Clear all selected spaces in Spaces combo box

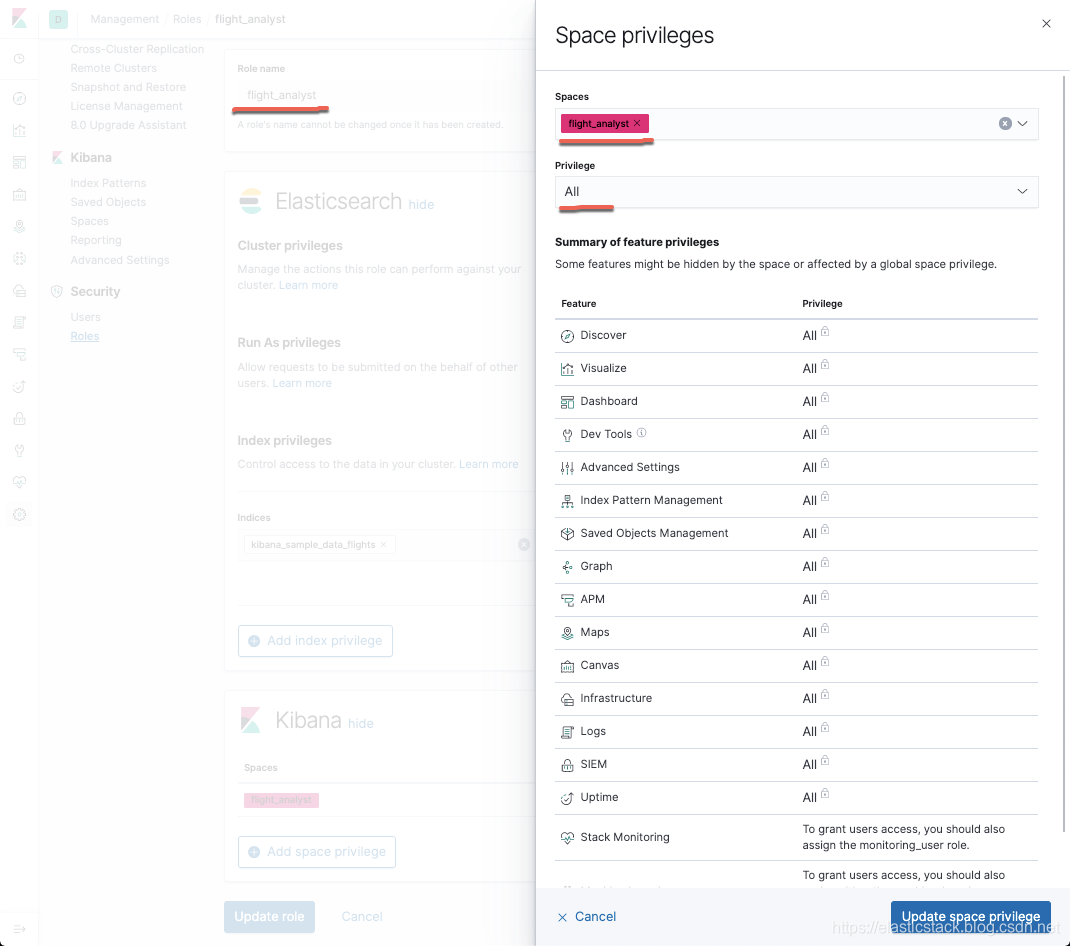1004,124
